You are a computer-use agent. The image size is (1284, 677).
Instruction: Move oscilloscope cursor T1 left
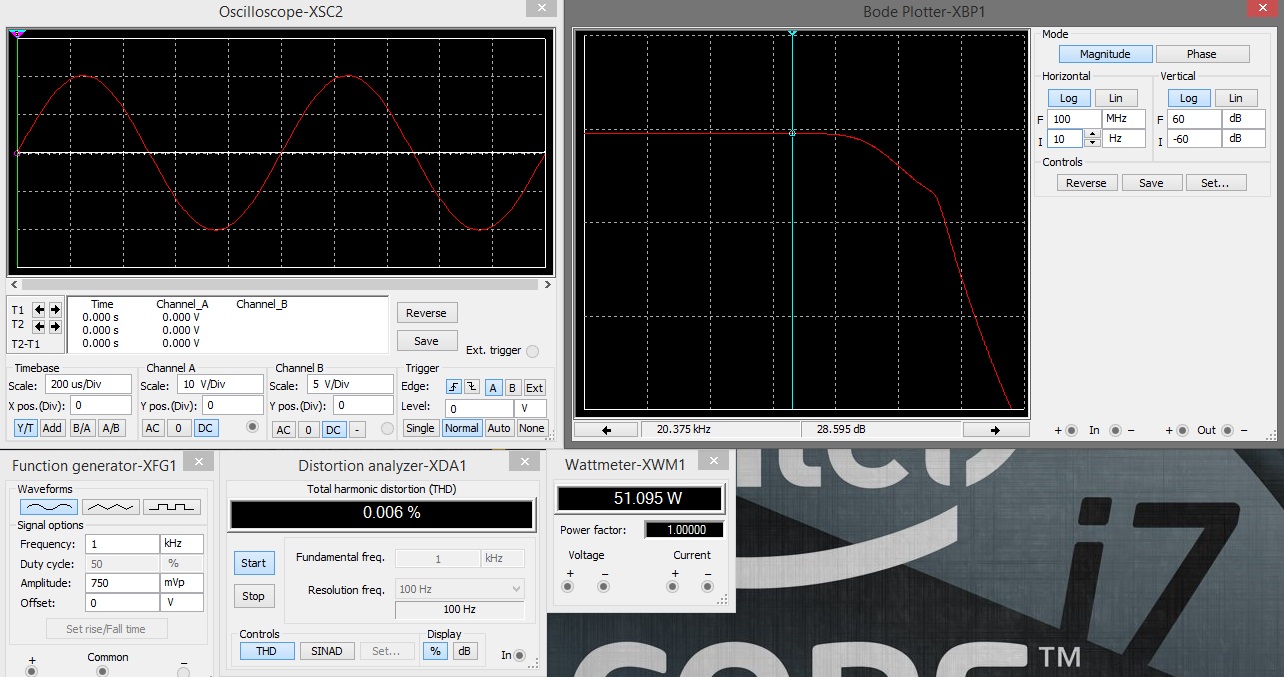[x=39, y=310]
